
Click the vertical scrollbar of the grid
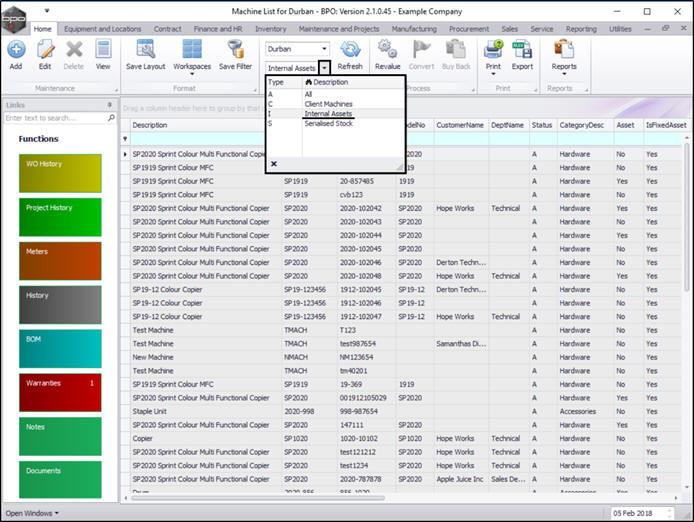point(686,217)
